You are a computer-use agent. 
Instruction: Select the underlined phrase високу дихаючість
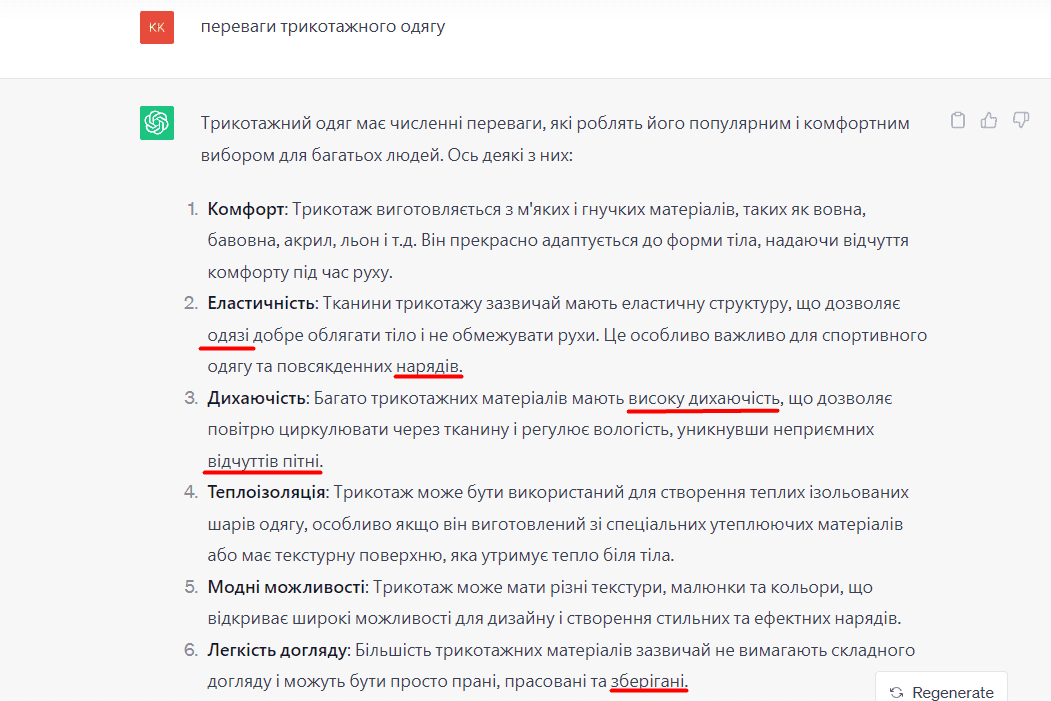pyautogui.click(x=703, y=400)
